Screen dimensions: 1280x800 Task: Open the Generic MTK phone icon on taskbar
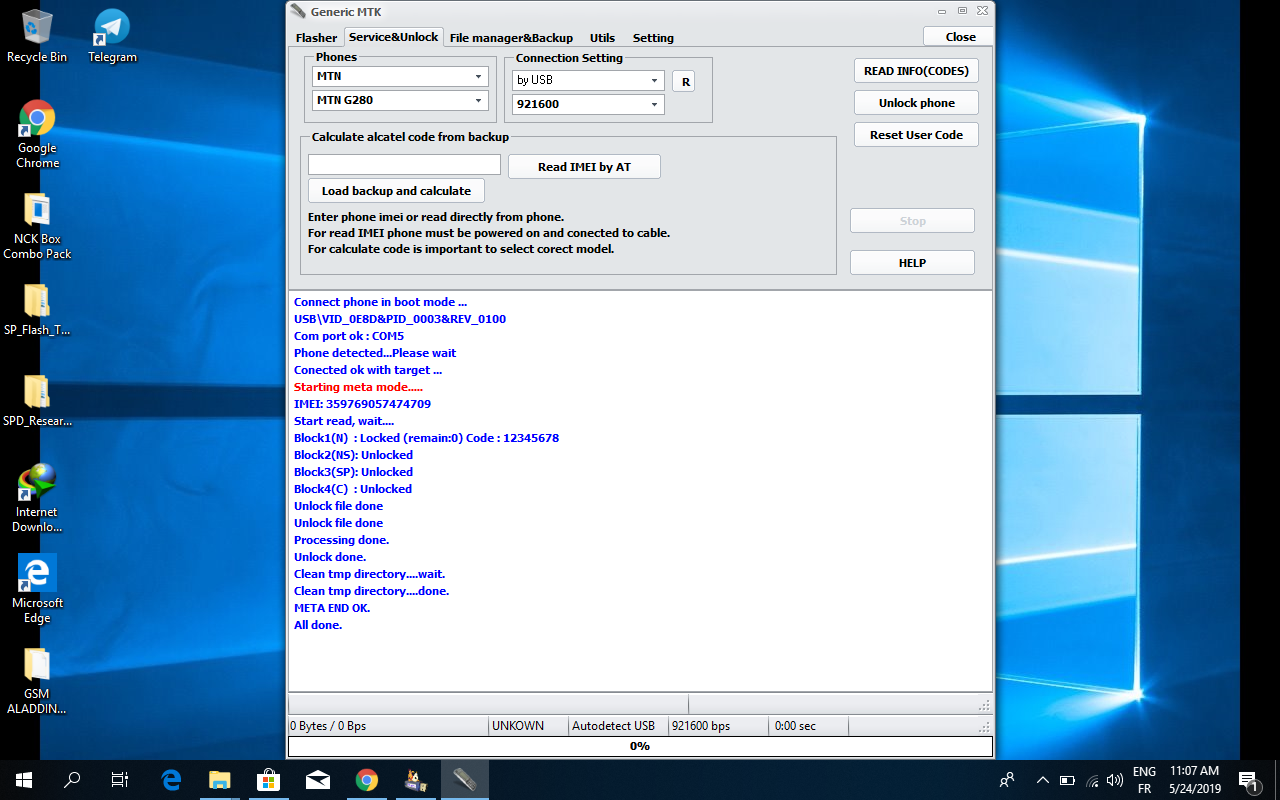[x=465, y=779]
